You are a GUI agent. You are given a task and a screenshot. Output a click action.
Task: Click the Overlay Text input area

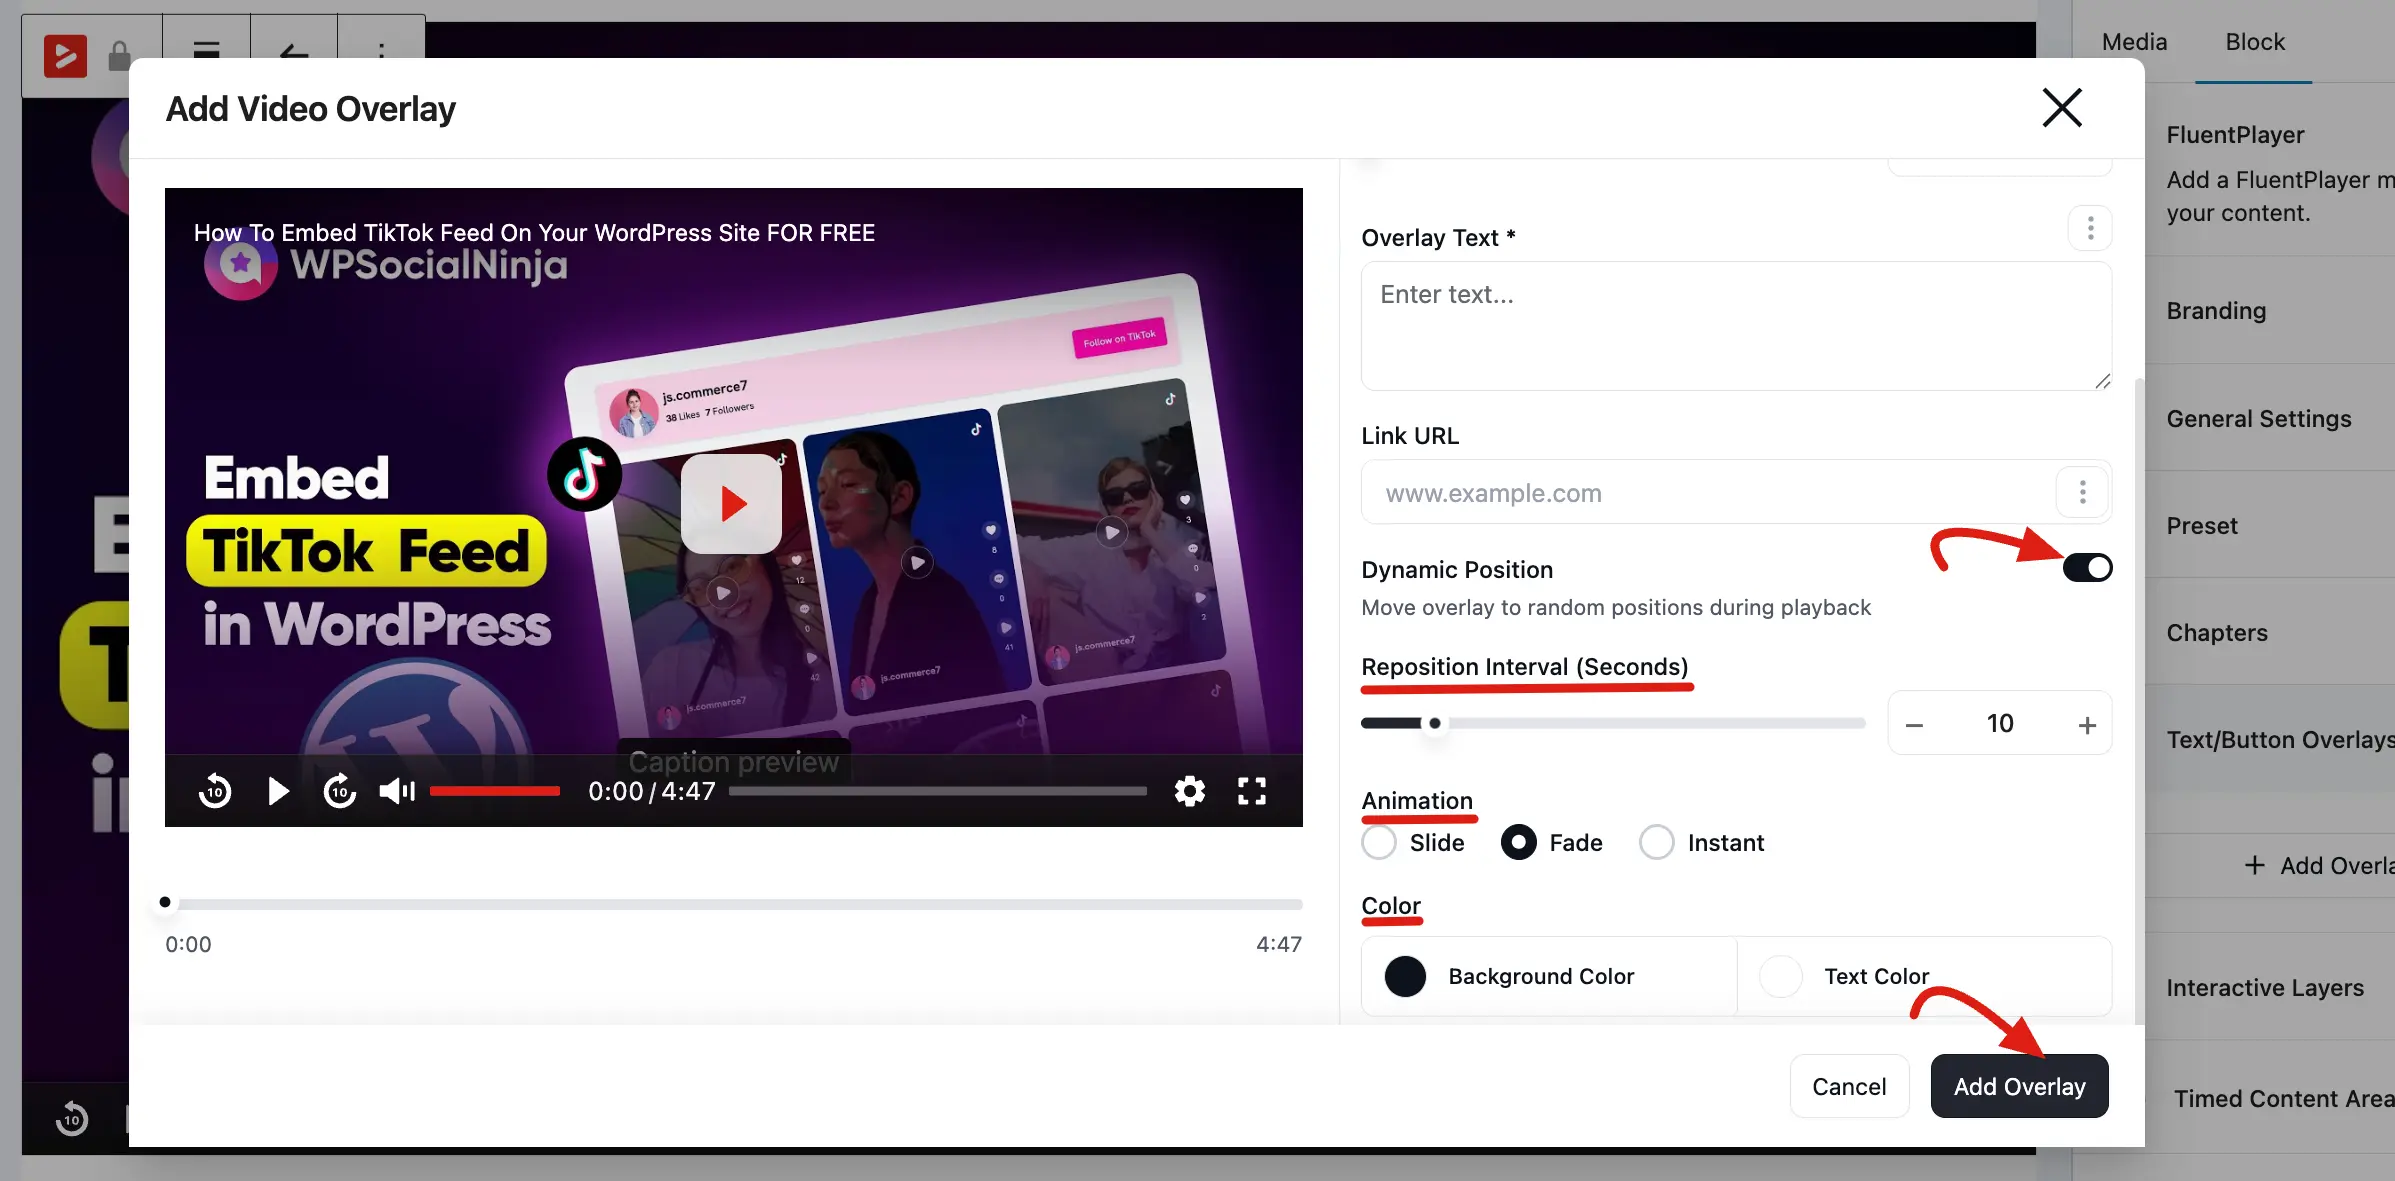(1737, 326)
